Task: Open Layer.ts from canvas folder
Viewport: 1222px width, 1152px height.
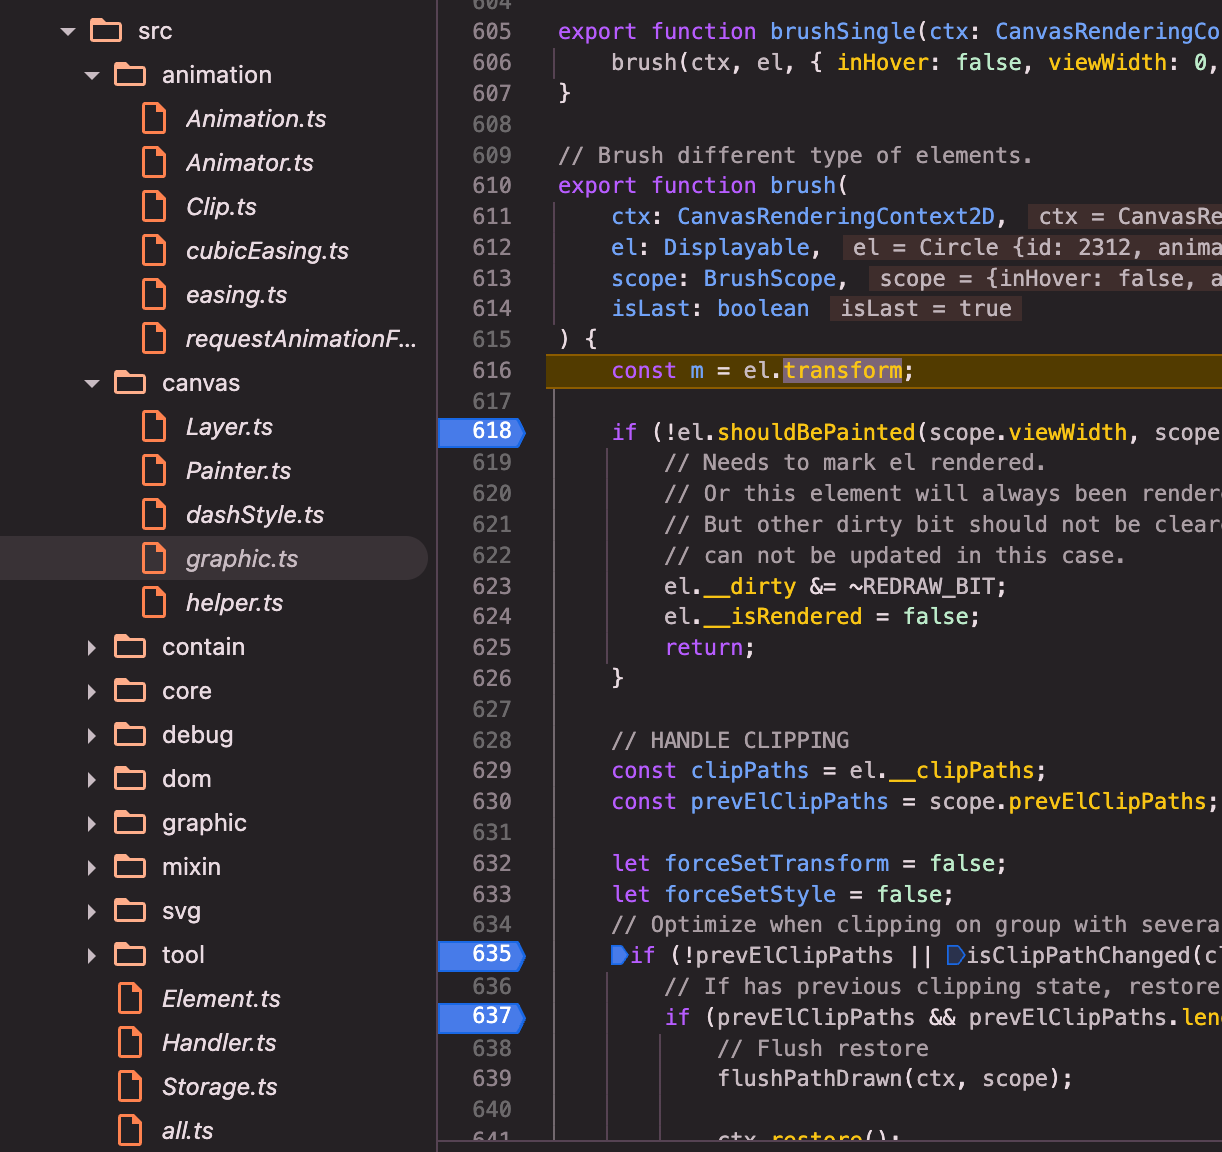Action: 229,427
